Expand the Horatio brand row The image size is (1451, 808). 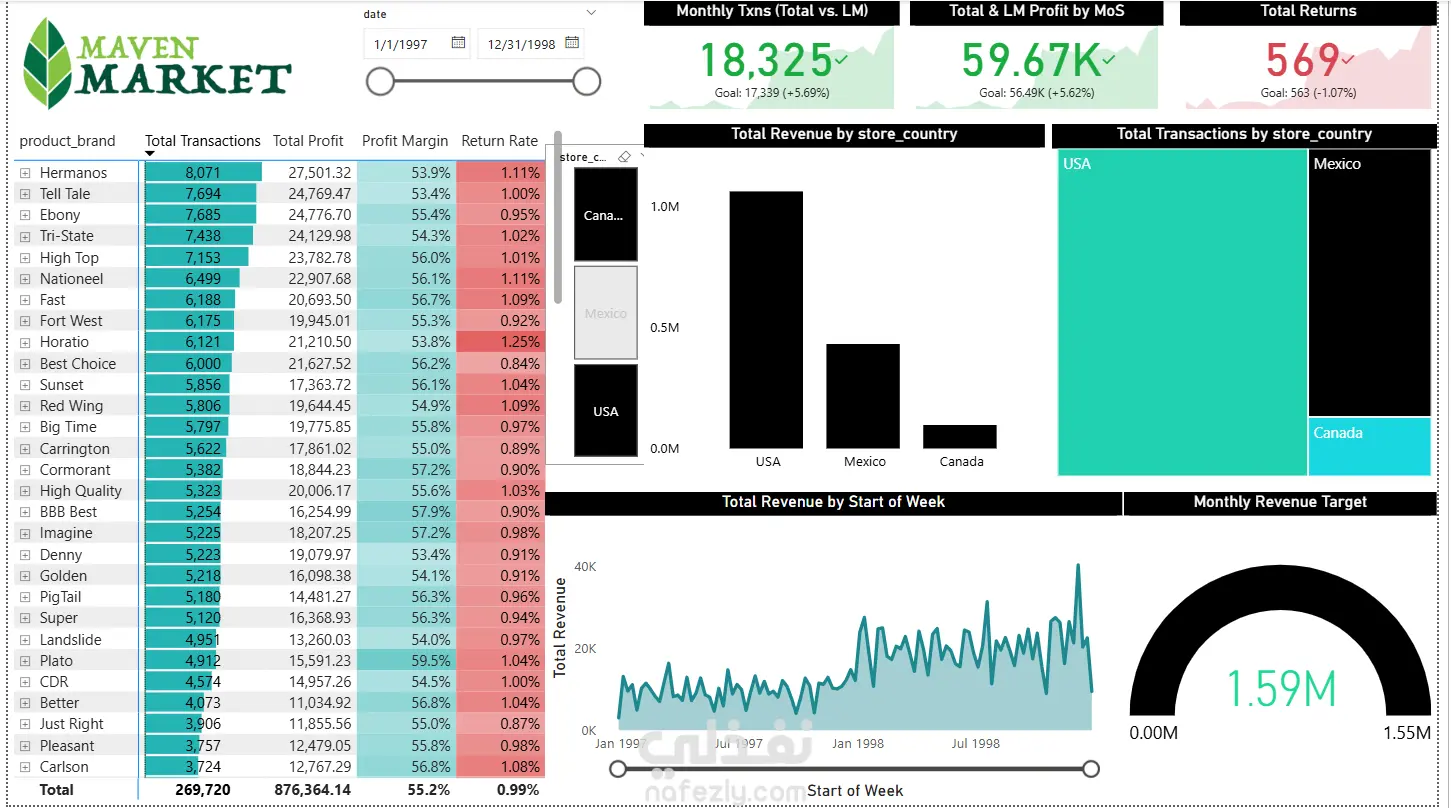26,342
